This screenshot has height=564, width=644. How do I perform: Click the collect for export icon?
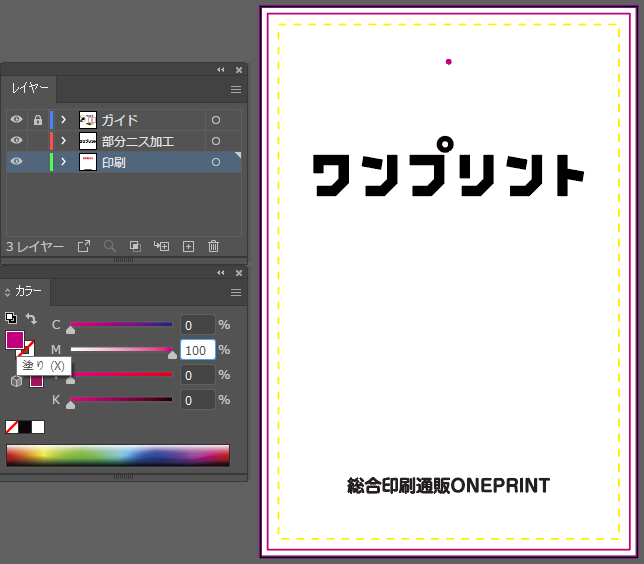[84, 246]
